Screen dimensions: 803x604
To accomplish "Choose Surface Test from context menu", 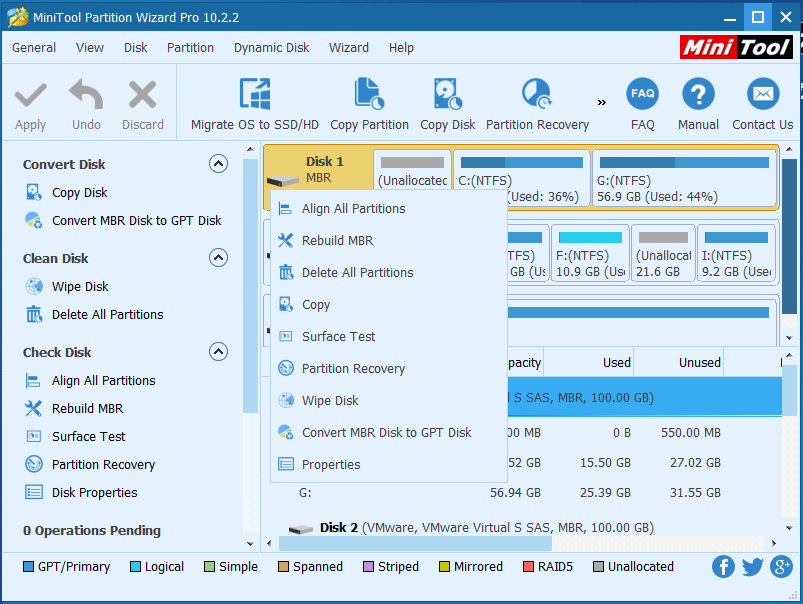I will pos(389,337).
